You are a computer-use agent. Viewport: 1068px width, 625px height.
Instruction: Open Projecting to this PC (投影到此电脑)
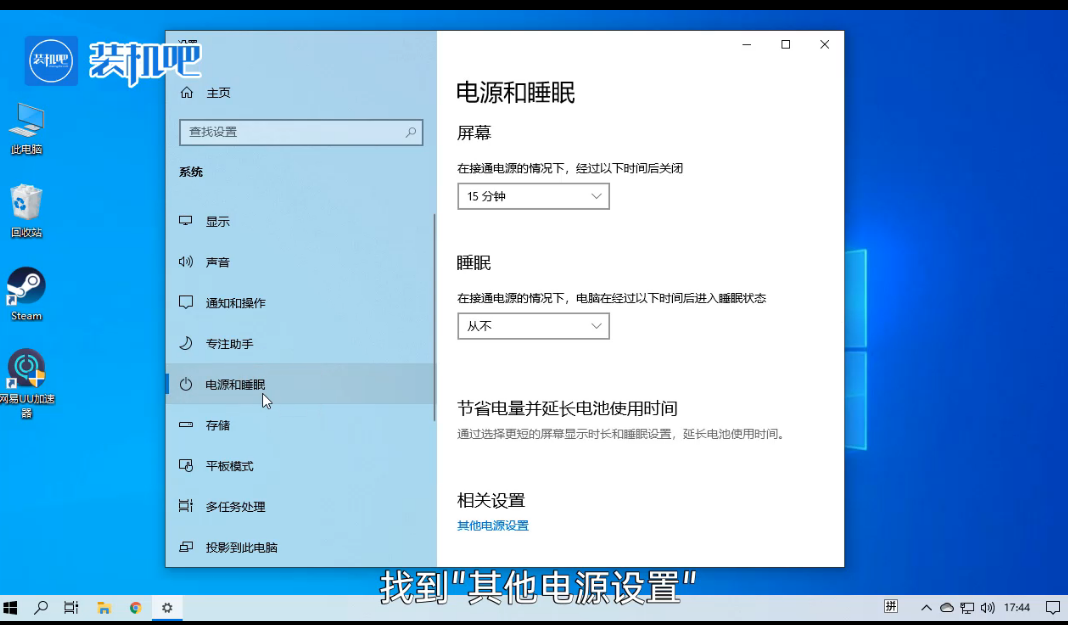point(241,548)
